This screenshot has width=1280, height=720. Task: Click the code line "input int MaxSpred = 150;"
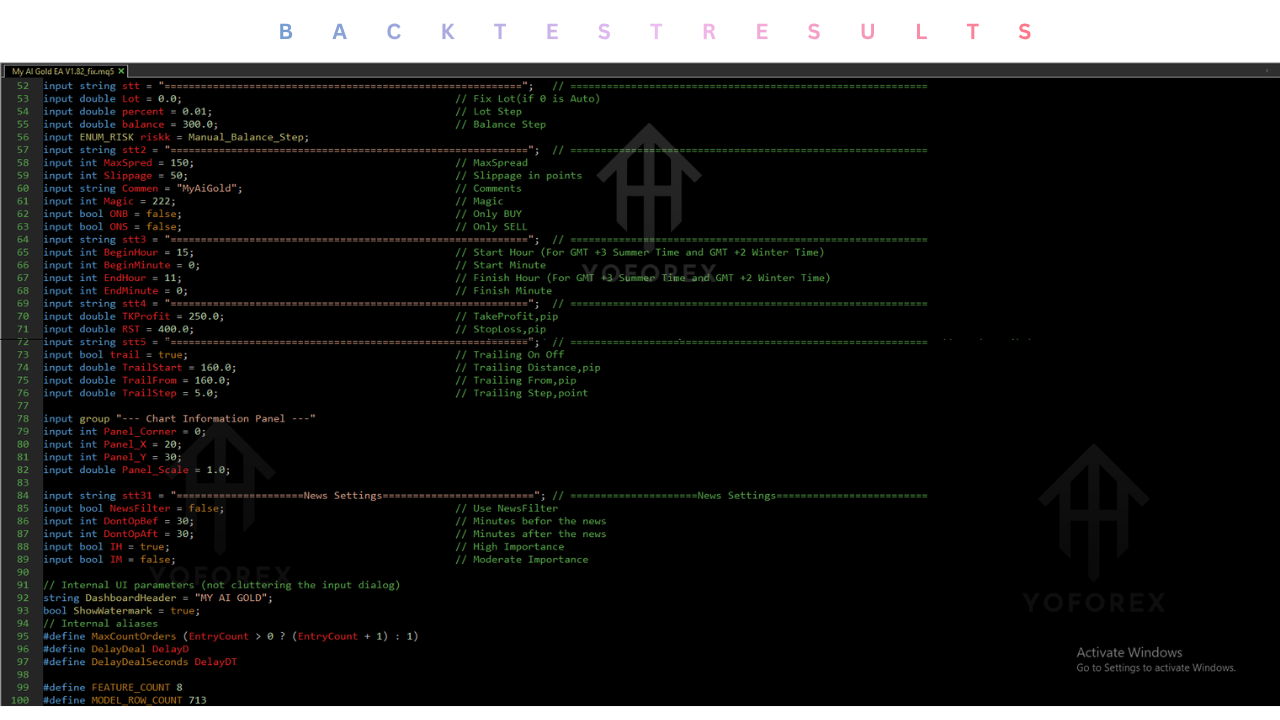point(118,163)
